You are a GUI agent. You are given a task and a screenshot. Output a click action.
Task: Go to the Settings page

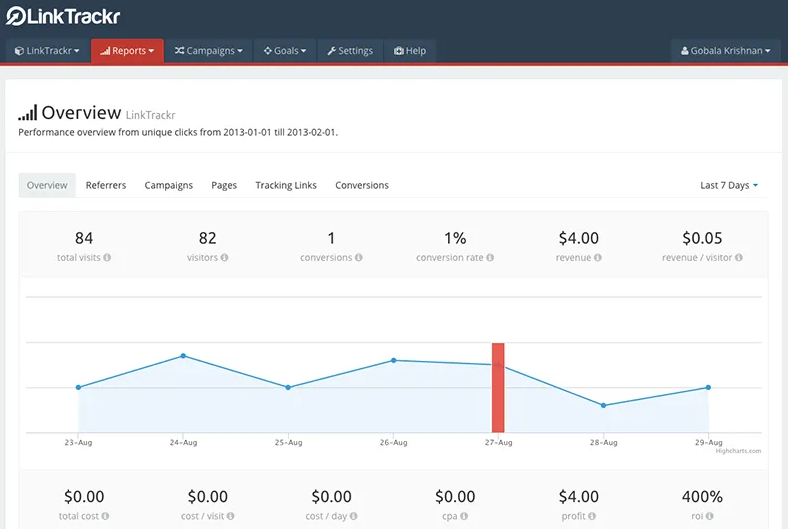click(349, 51)
